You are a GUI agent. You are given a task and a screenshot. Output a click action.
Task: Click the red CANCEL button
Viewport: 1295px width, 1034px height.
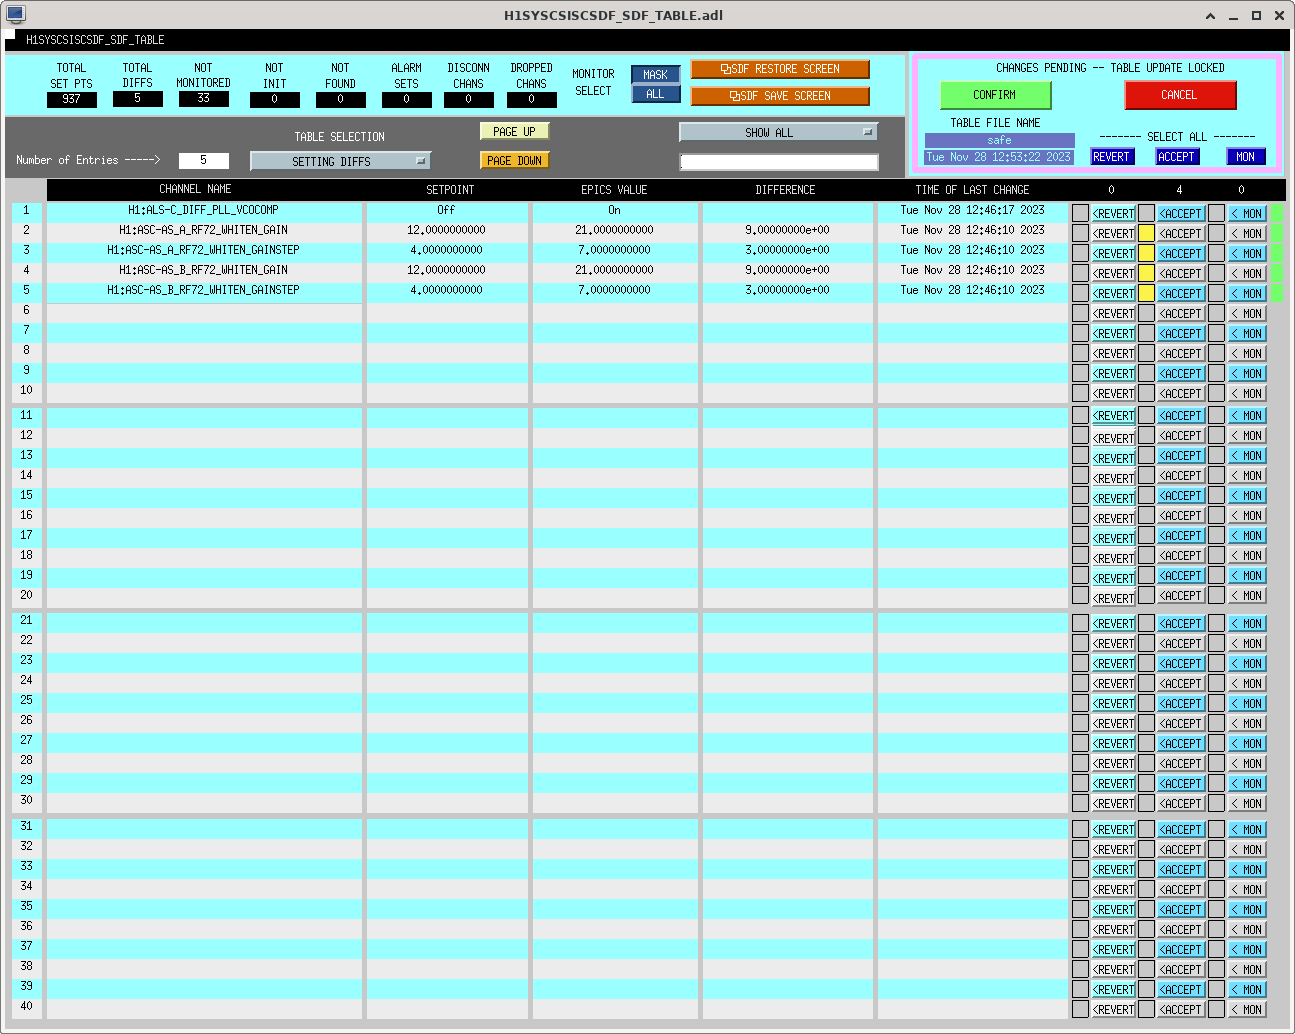click(x=1180, y=95)
